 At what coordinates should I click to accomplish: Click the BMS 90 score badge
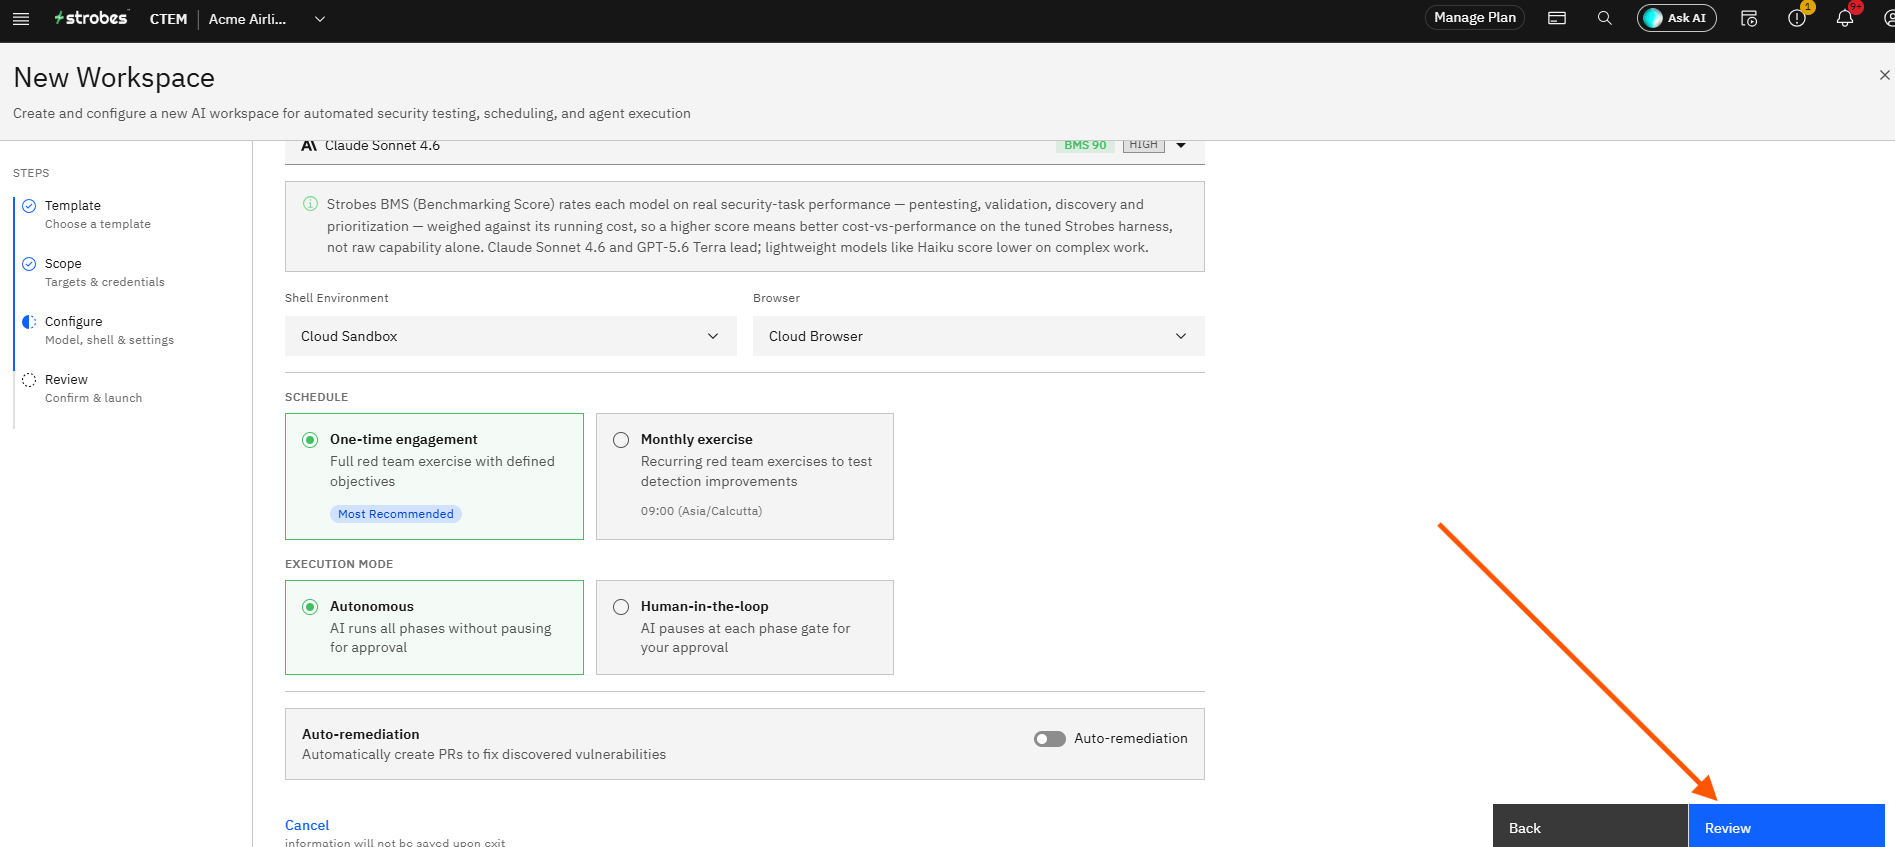1085,146
